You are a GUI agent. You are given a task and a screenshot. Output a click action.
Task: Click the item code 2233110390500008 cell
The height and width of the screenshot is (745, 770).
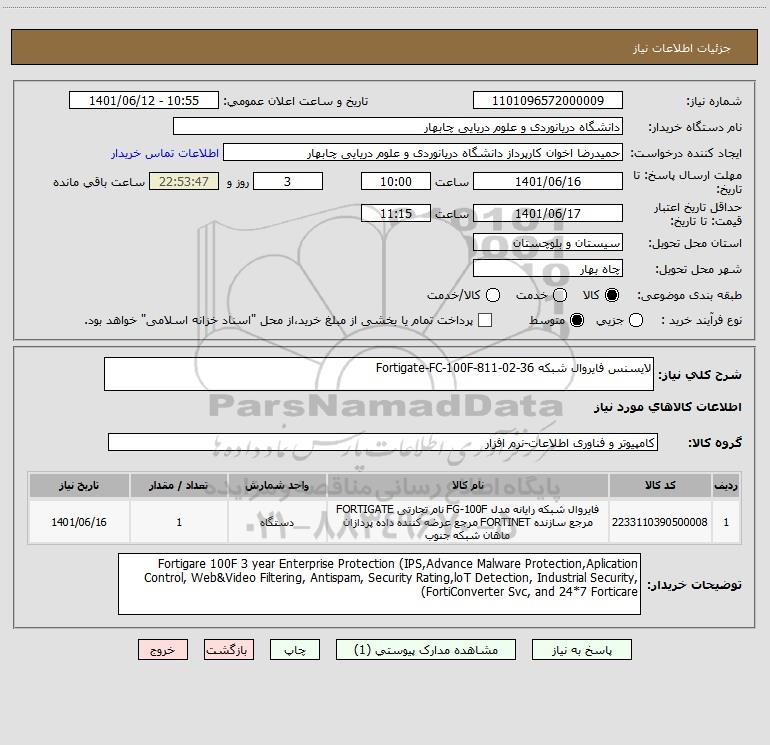pos(660,522)
